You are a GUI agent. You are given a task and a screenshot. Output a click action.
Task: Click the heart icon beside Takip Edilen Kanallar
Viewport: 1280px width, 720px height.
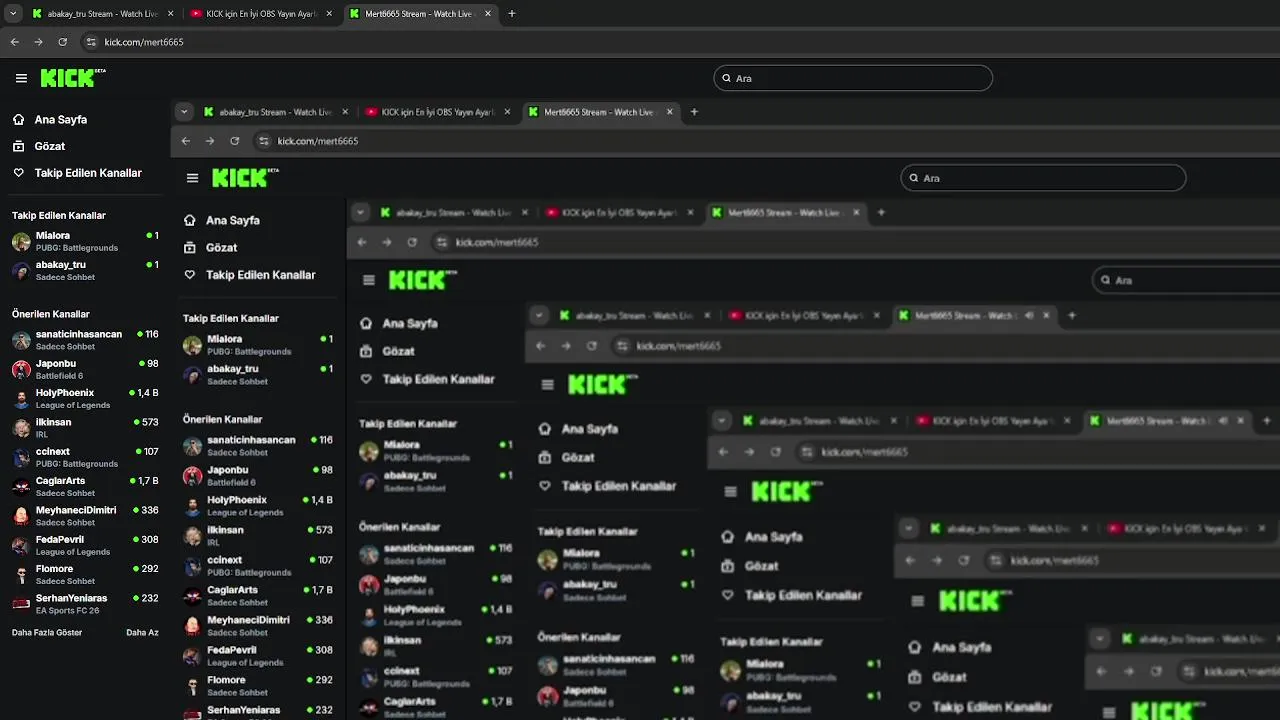(18, 173)
